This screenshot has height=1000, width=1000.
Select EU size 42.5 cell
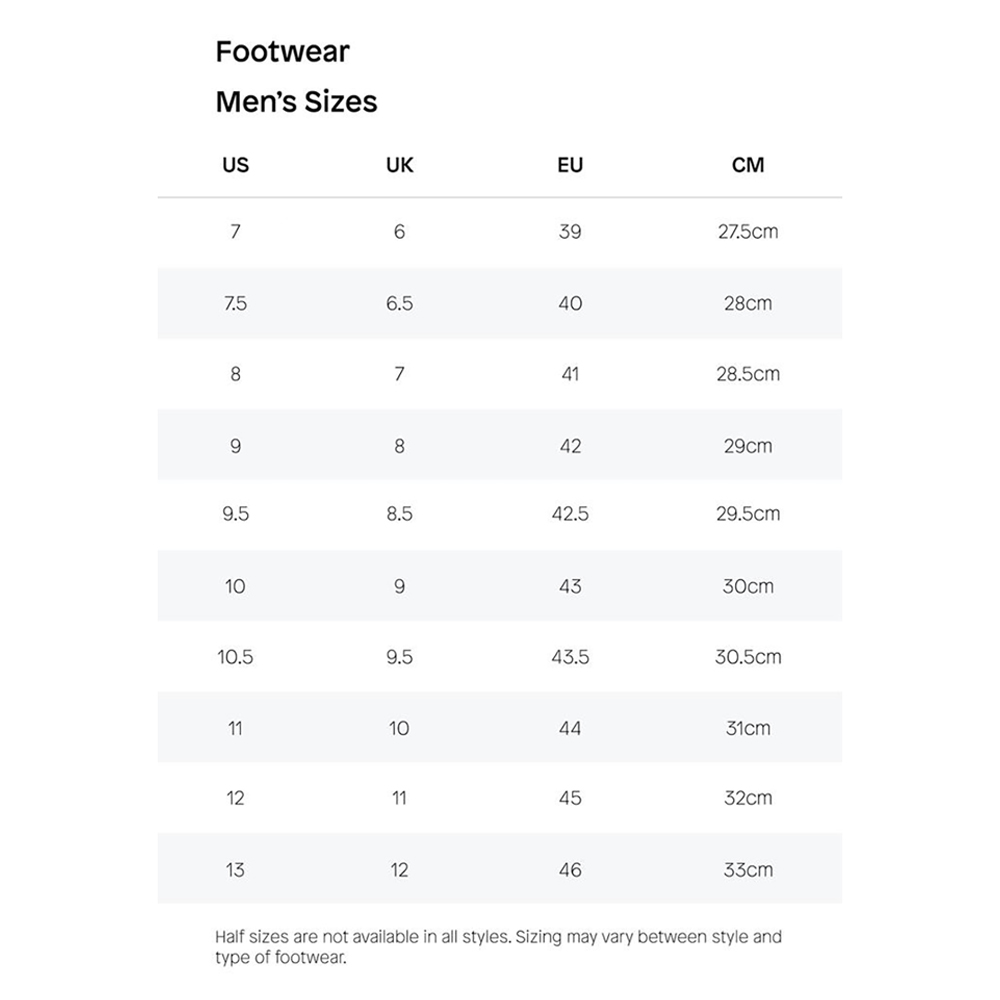pos(570,514)
